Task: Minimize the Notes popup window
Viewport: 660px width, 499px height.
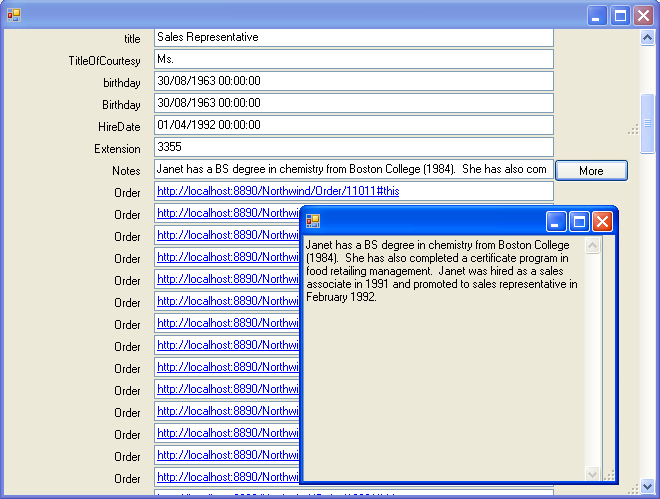Action: click(x=556, y=221)
